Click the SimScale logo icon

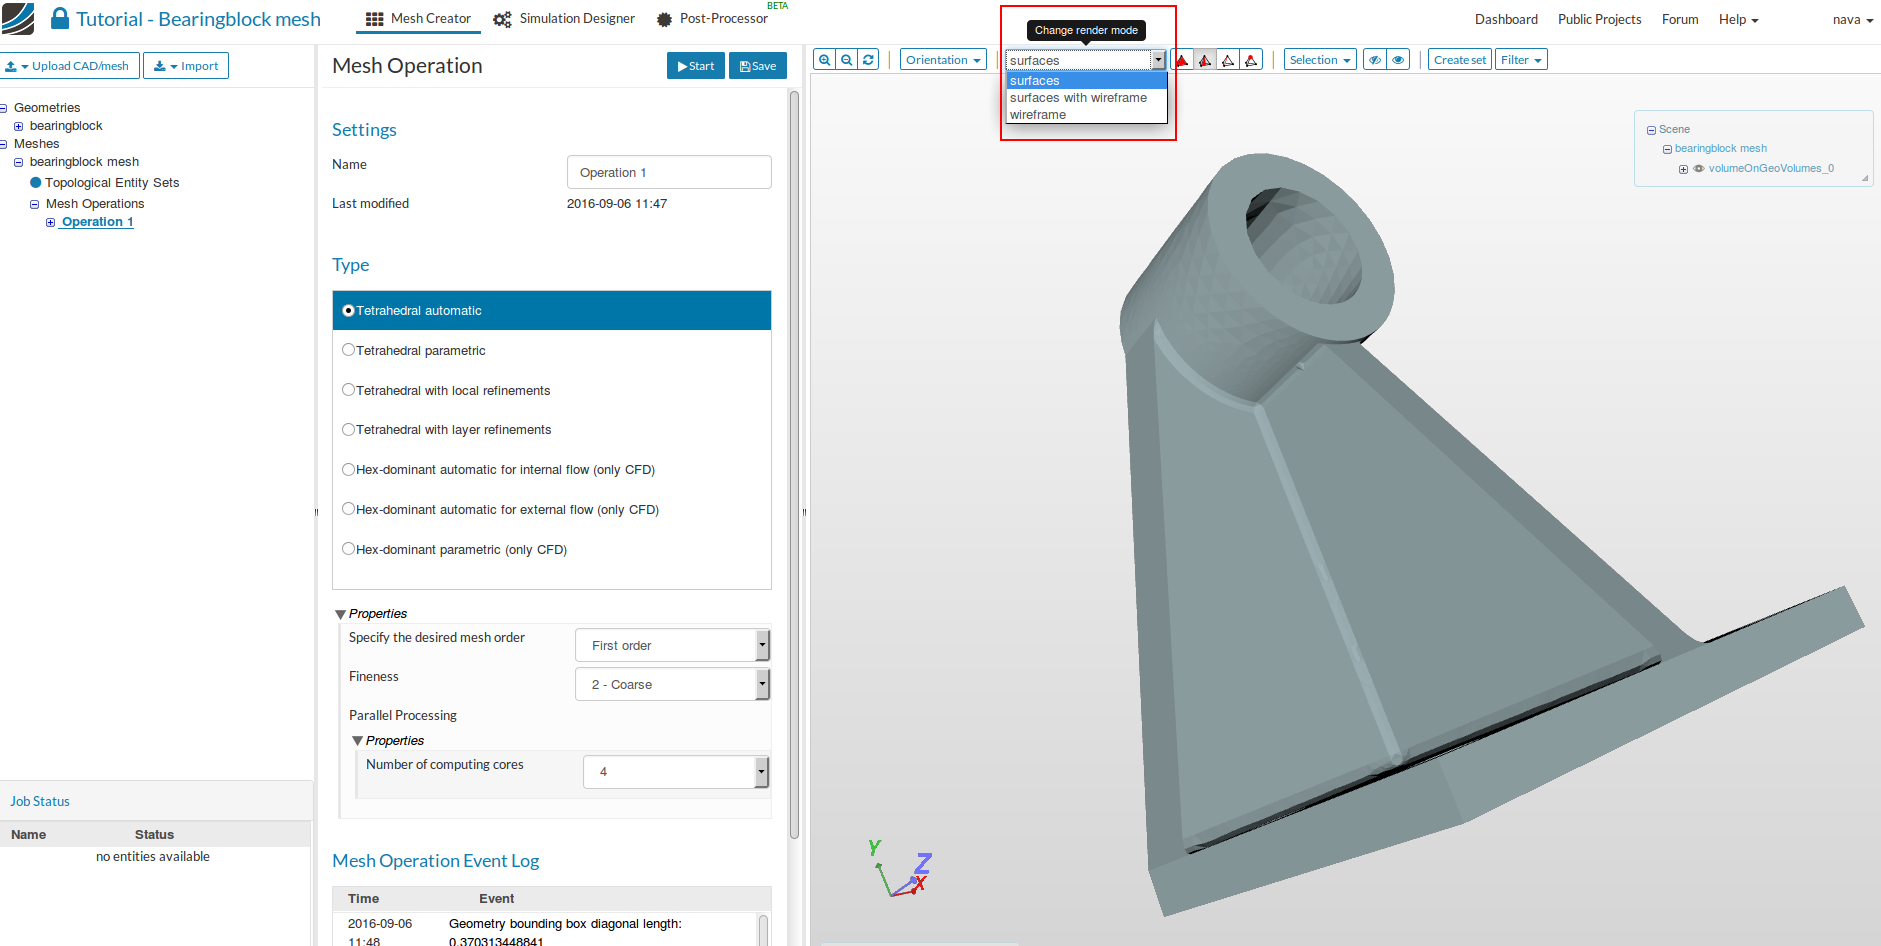(18, 19)
